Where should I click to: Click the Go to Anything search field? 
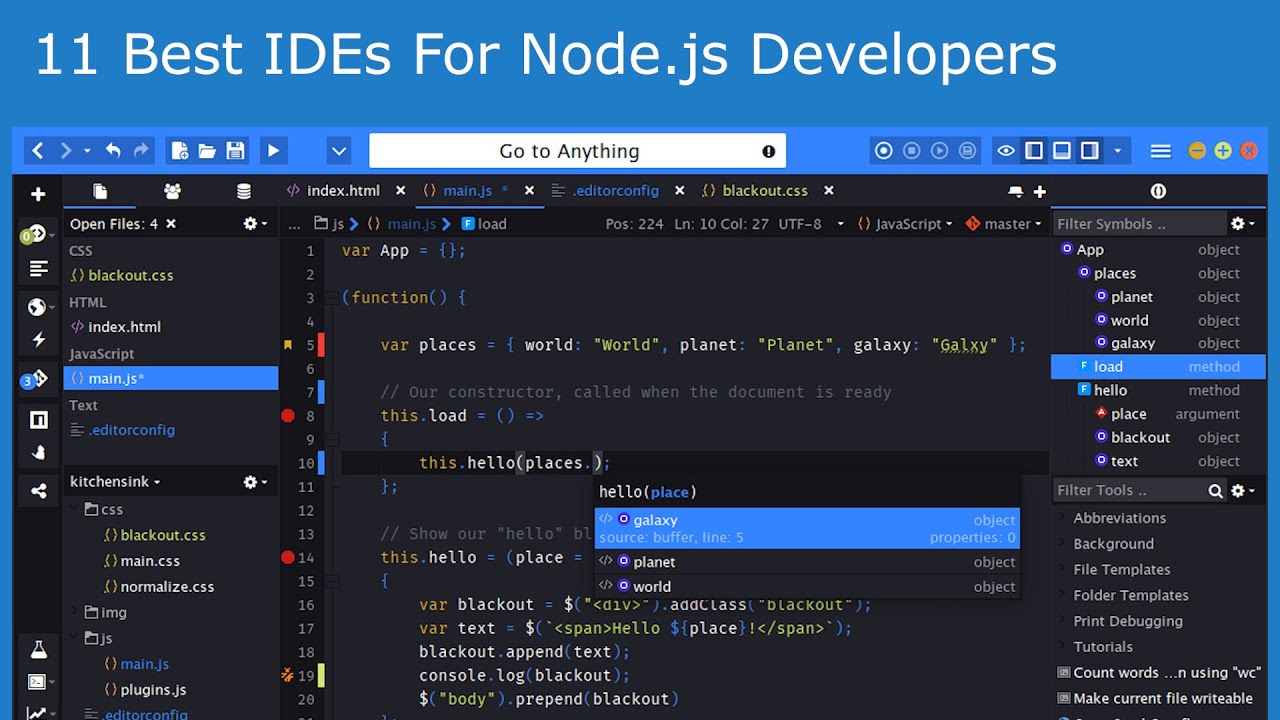click(x=577, y=151)
